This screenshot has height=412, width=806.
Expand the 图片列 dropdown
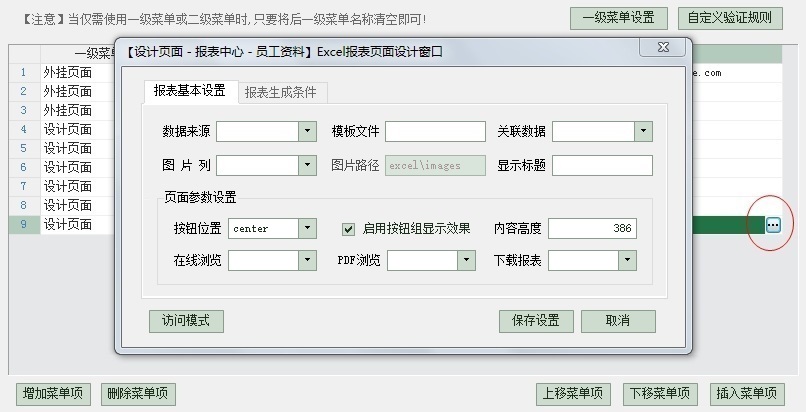[307, 165]
